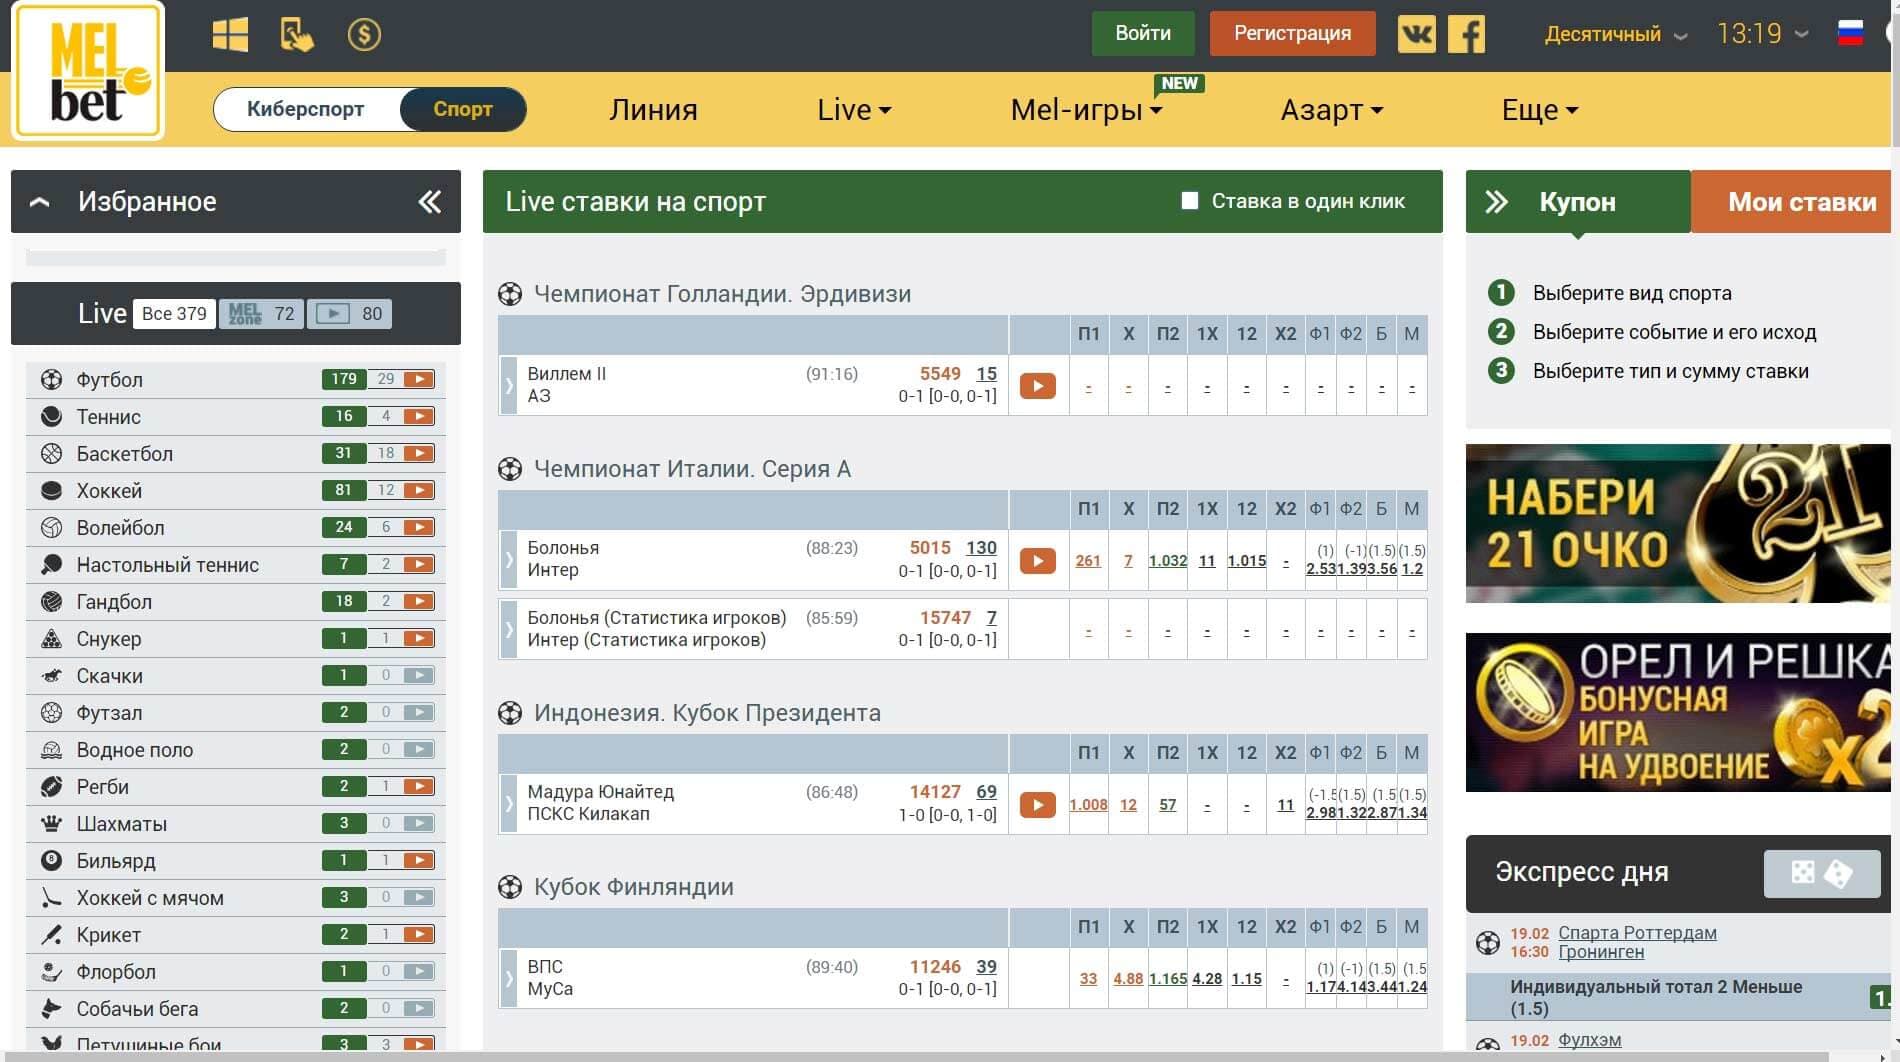Play live video for Болонья – Интер
The image size is (1900, 1062).
pyautogui.click(x=1038, y=560)
